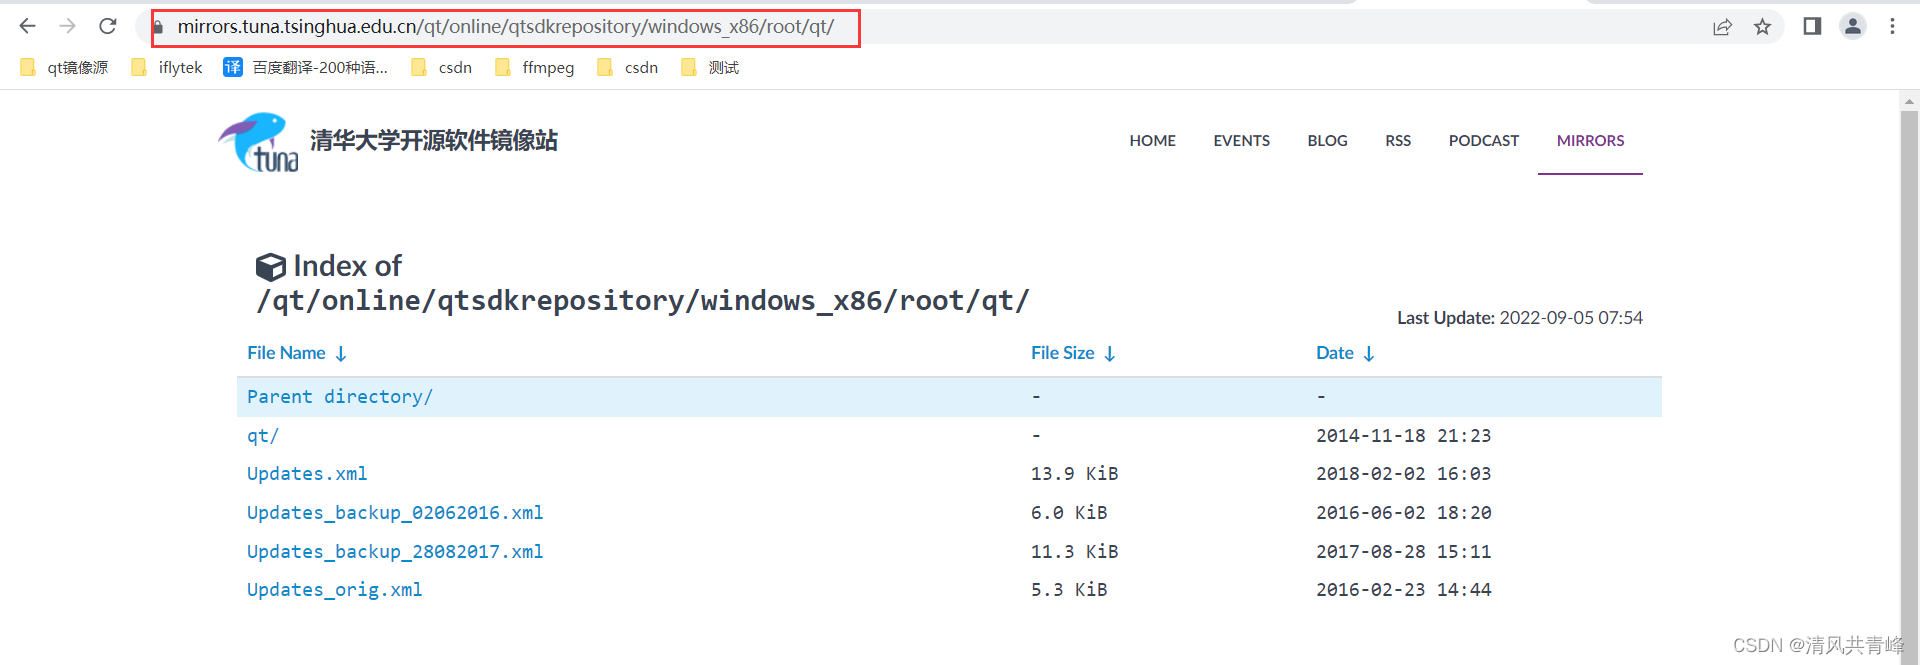Open Parent directory/ link
The width and height of the screenshot is (1920, 665).
(x=340, y=397)
